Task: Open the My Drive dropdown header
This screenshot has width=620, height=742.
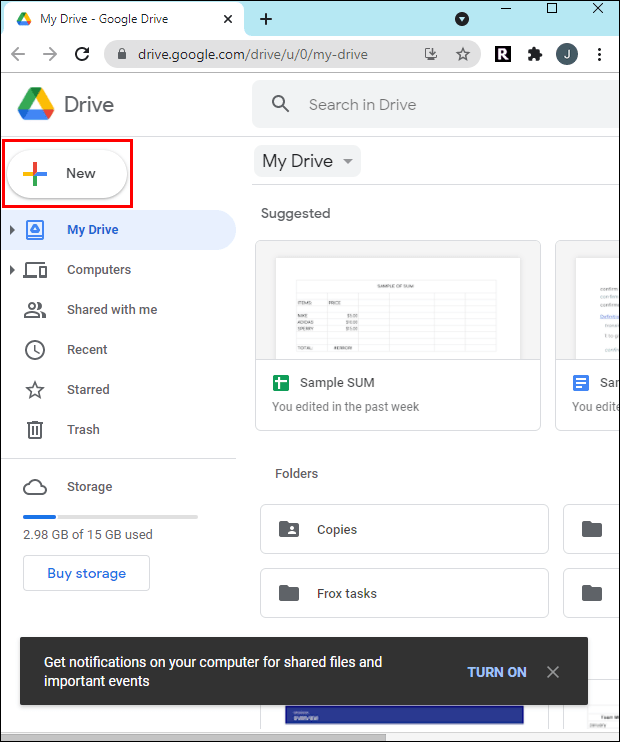Action: 307,161
